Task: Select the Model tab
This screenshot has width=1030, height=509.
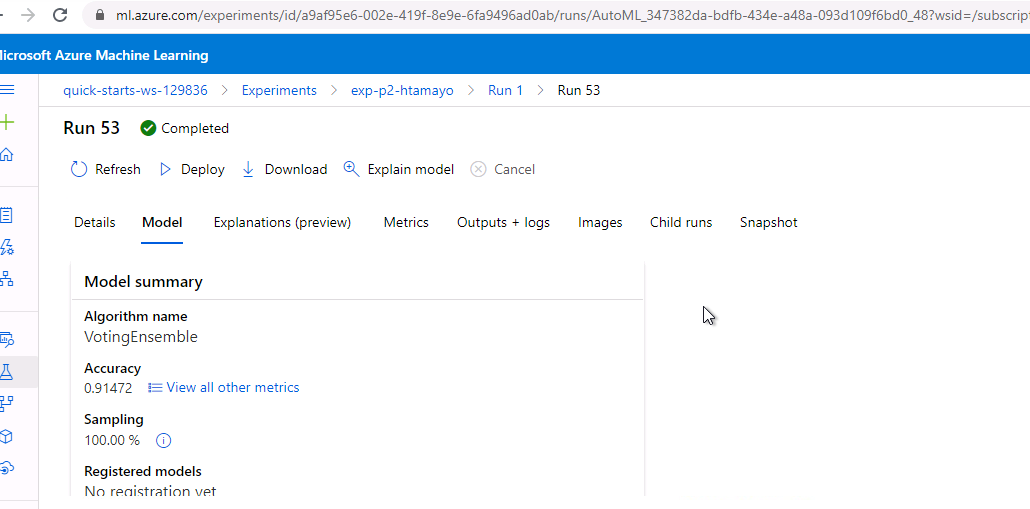Action: point(162,223)
